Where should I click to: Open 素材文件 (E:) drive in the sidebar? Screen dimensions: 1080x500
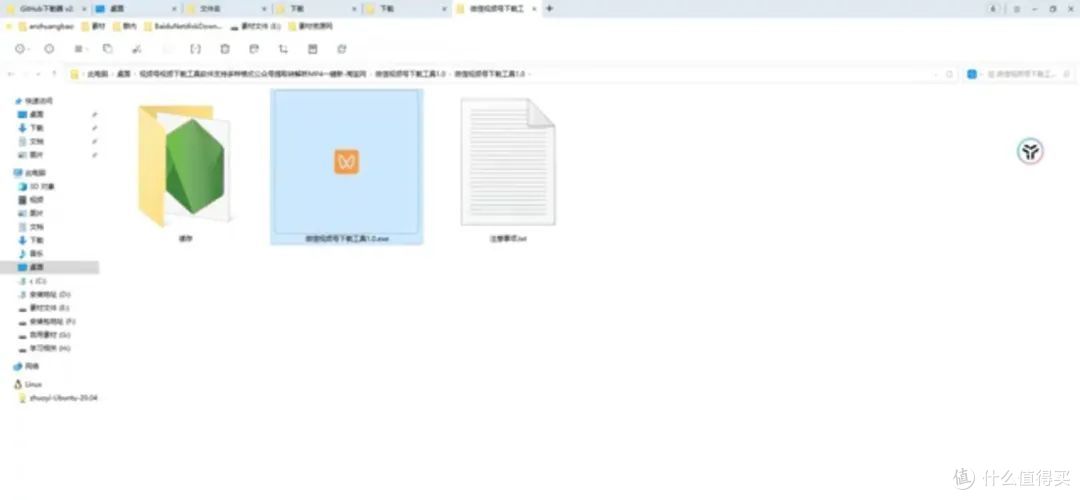tap(49, 307)
